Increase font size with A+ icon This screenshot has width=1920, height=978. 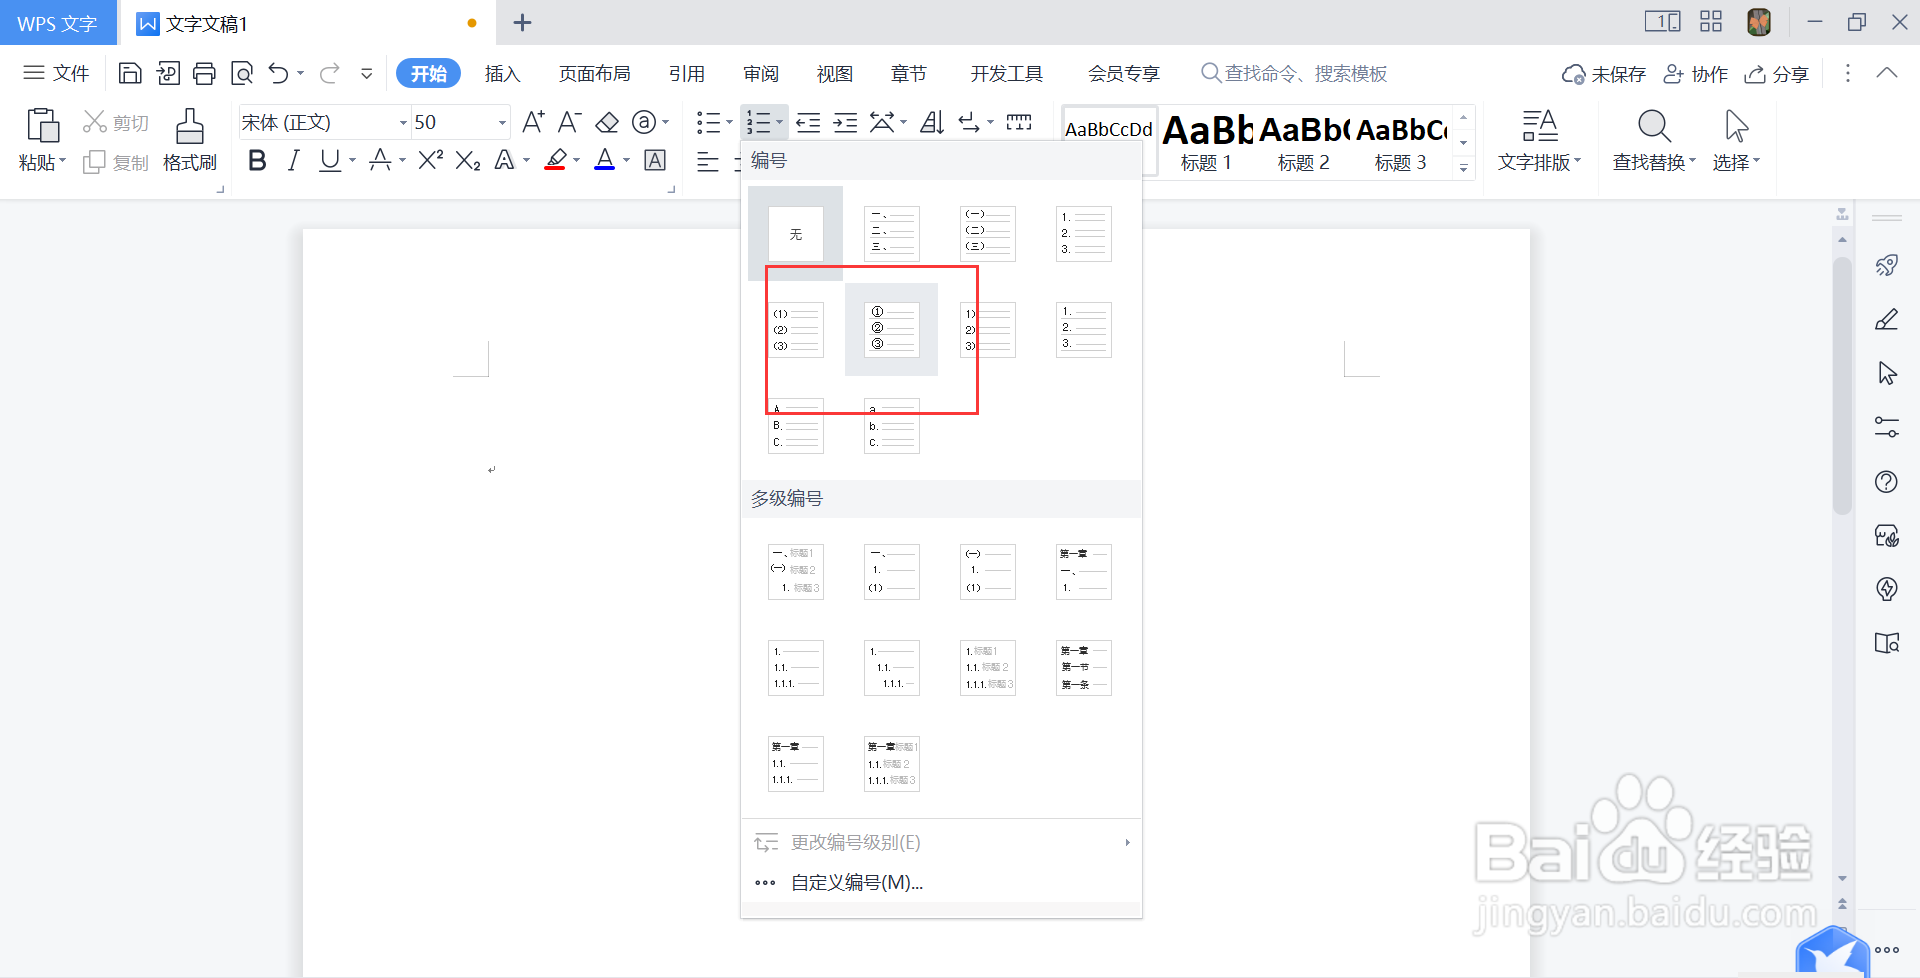pos(533,122)
